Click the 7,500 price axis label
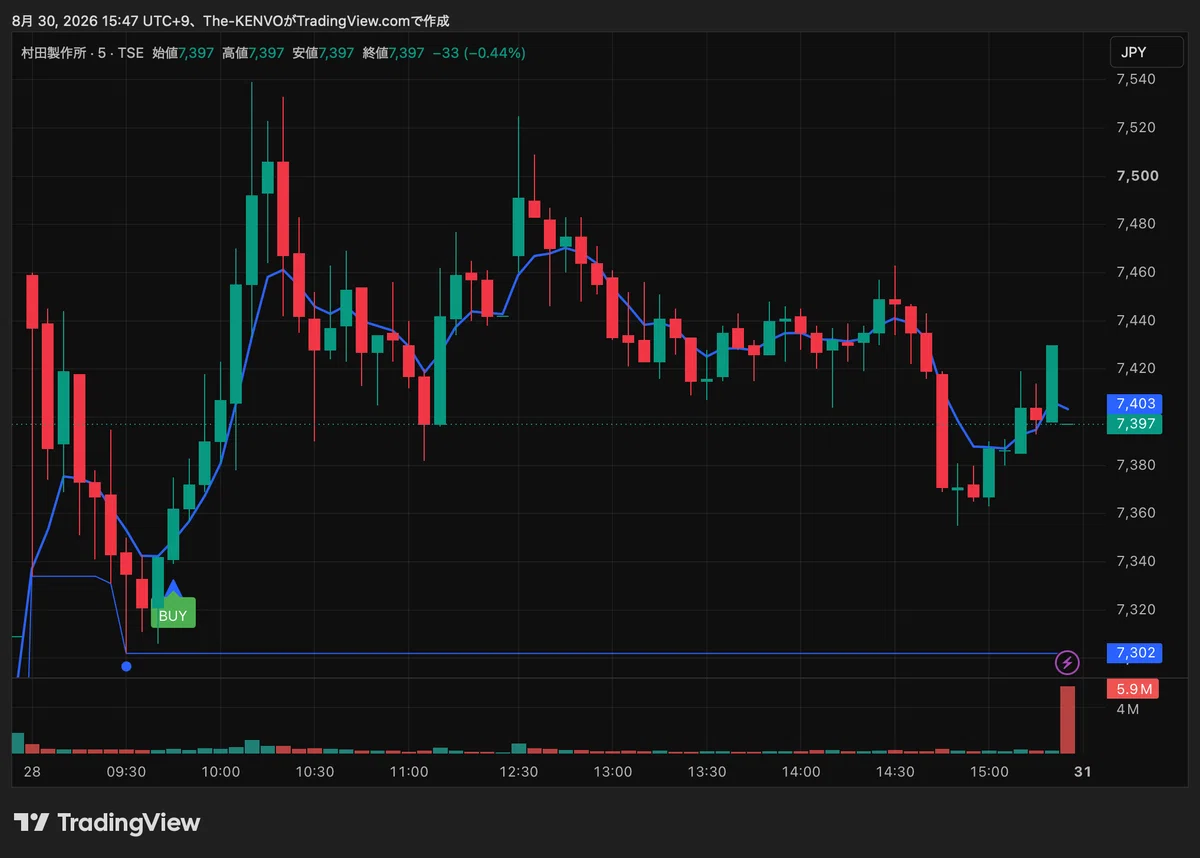 [1136, 176]
